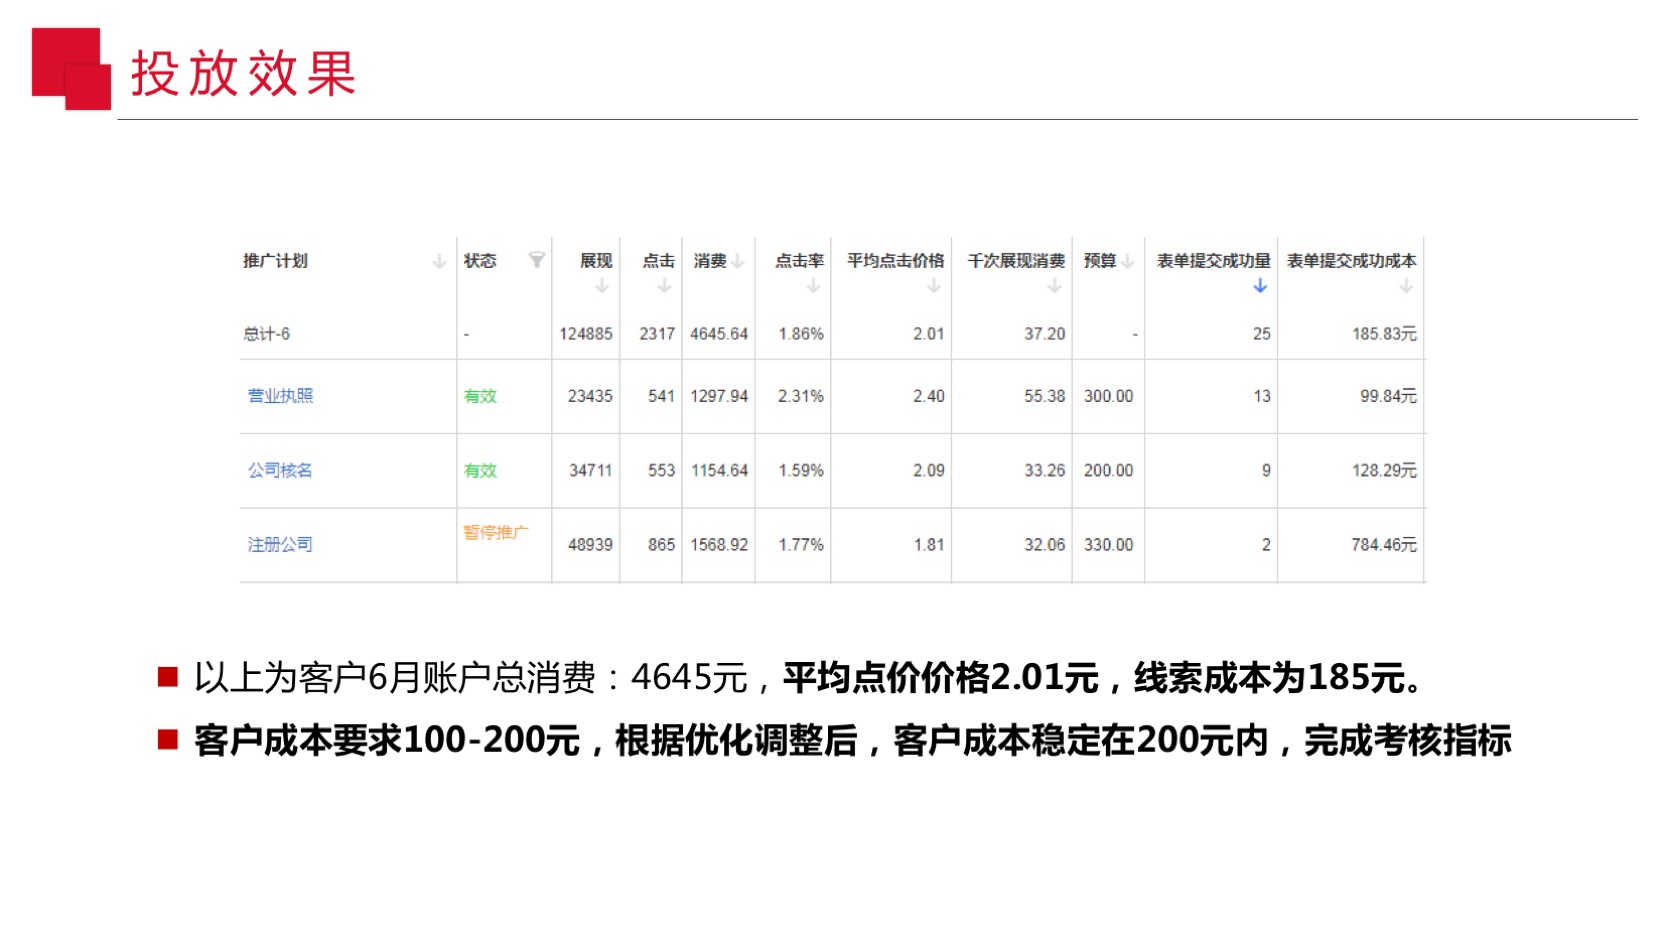Click total average price 2.01

pos(928,334)
